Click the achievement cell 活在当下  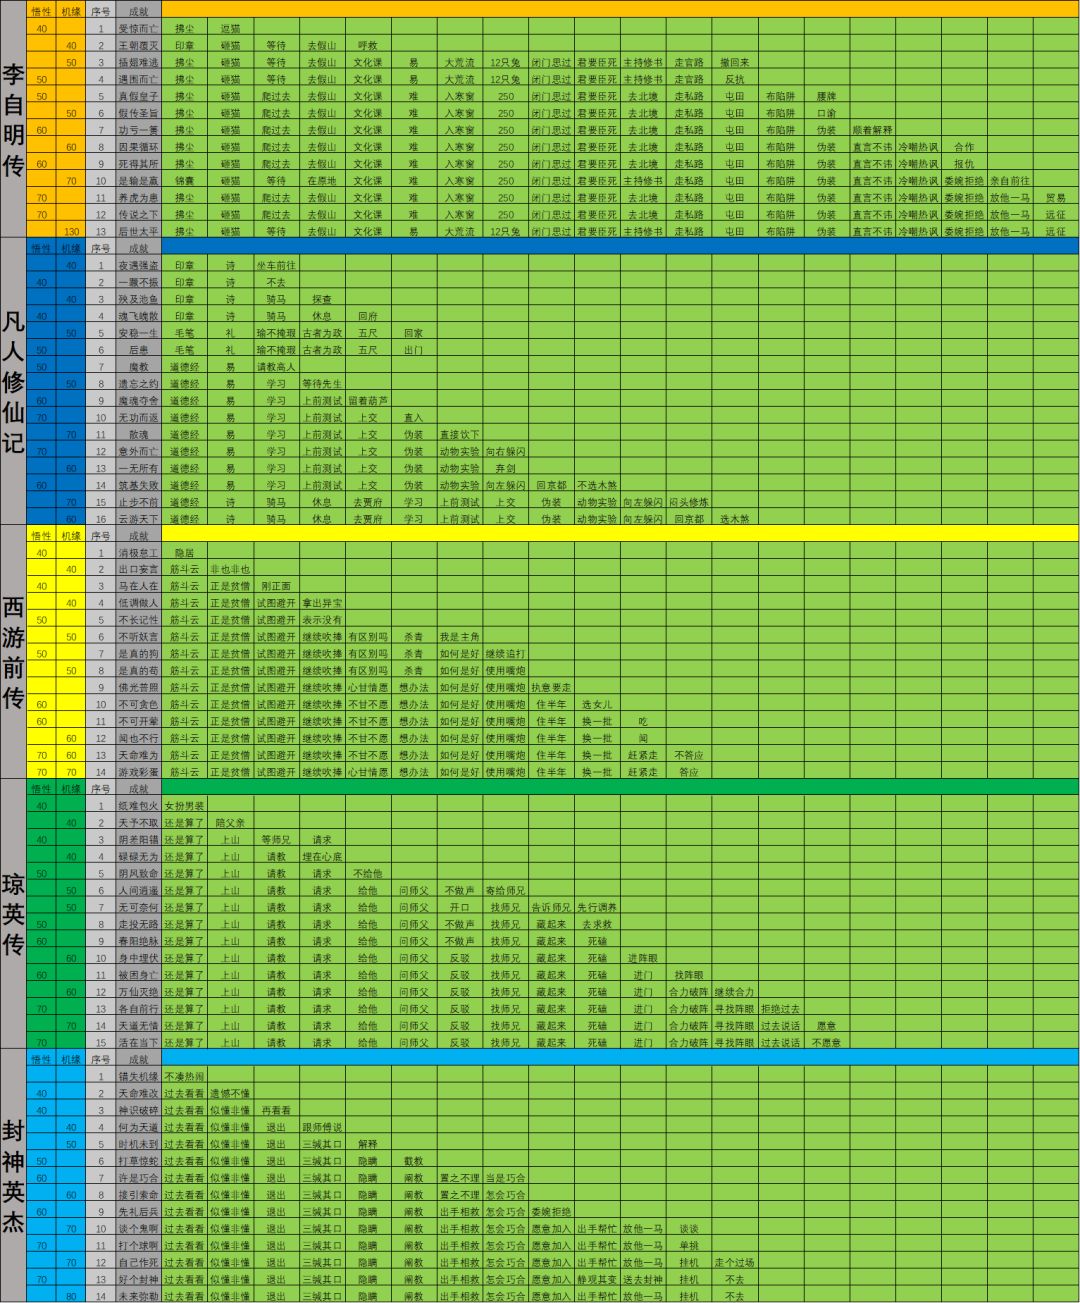click(x=138, y=1043)
